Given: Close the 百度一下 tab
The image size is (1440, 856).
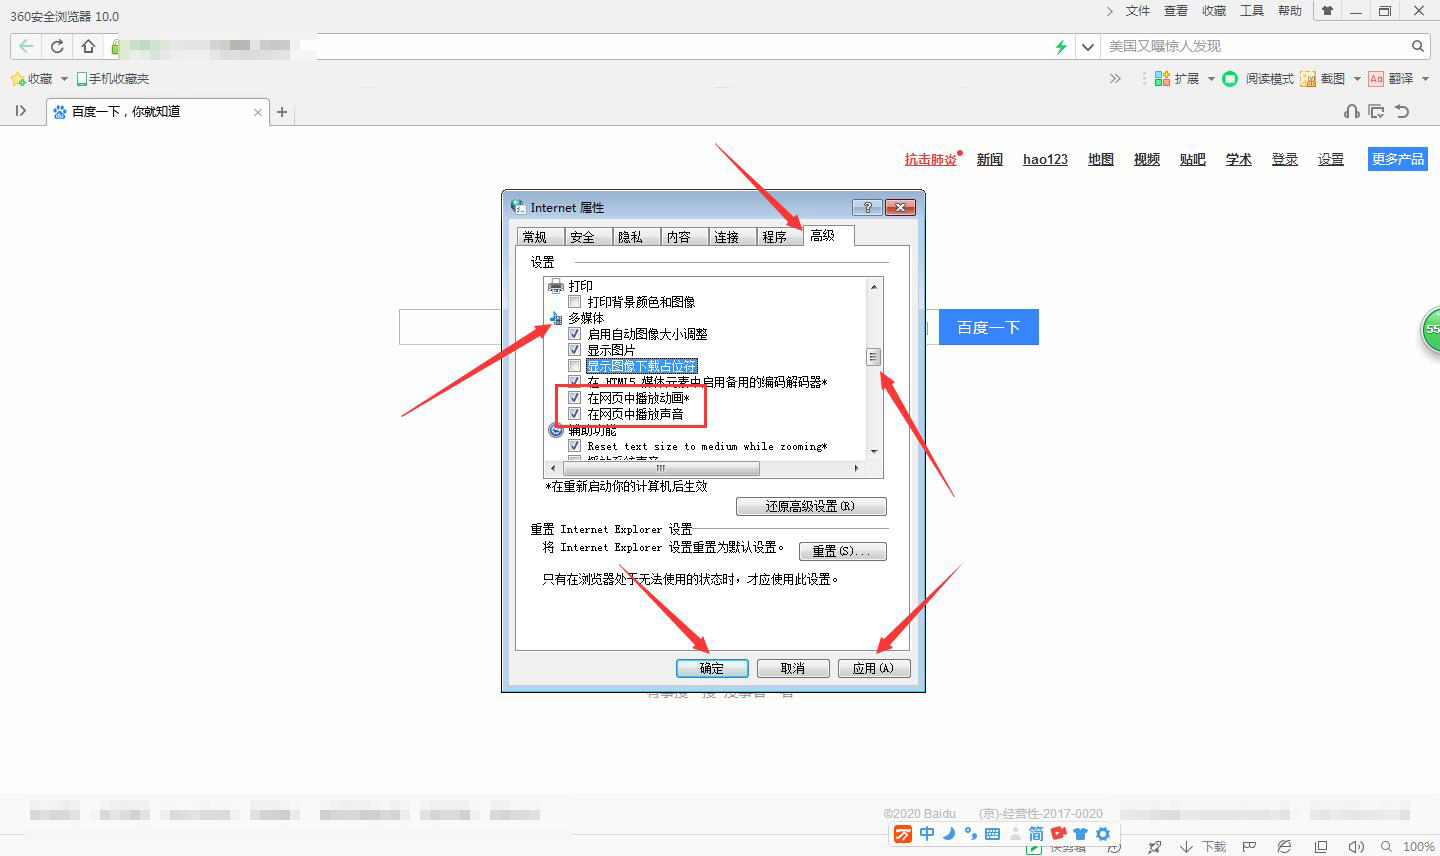Looking at the screenshot, I should [258, 112].
